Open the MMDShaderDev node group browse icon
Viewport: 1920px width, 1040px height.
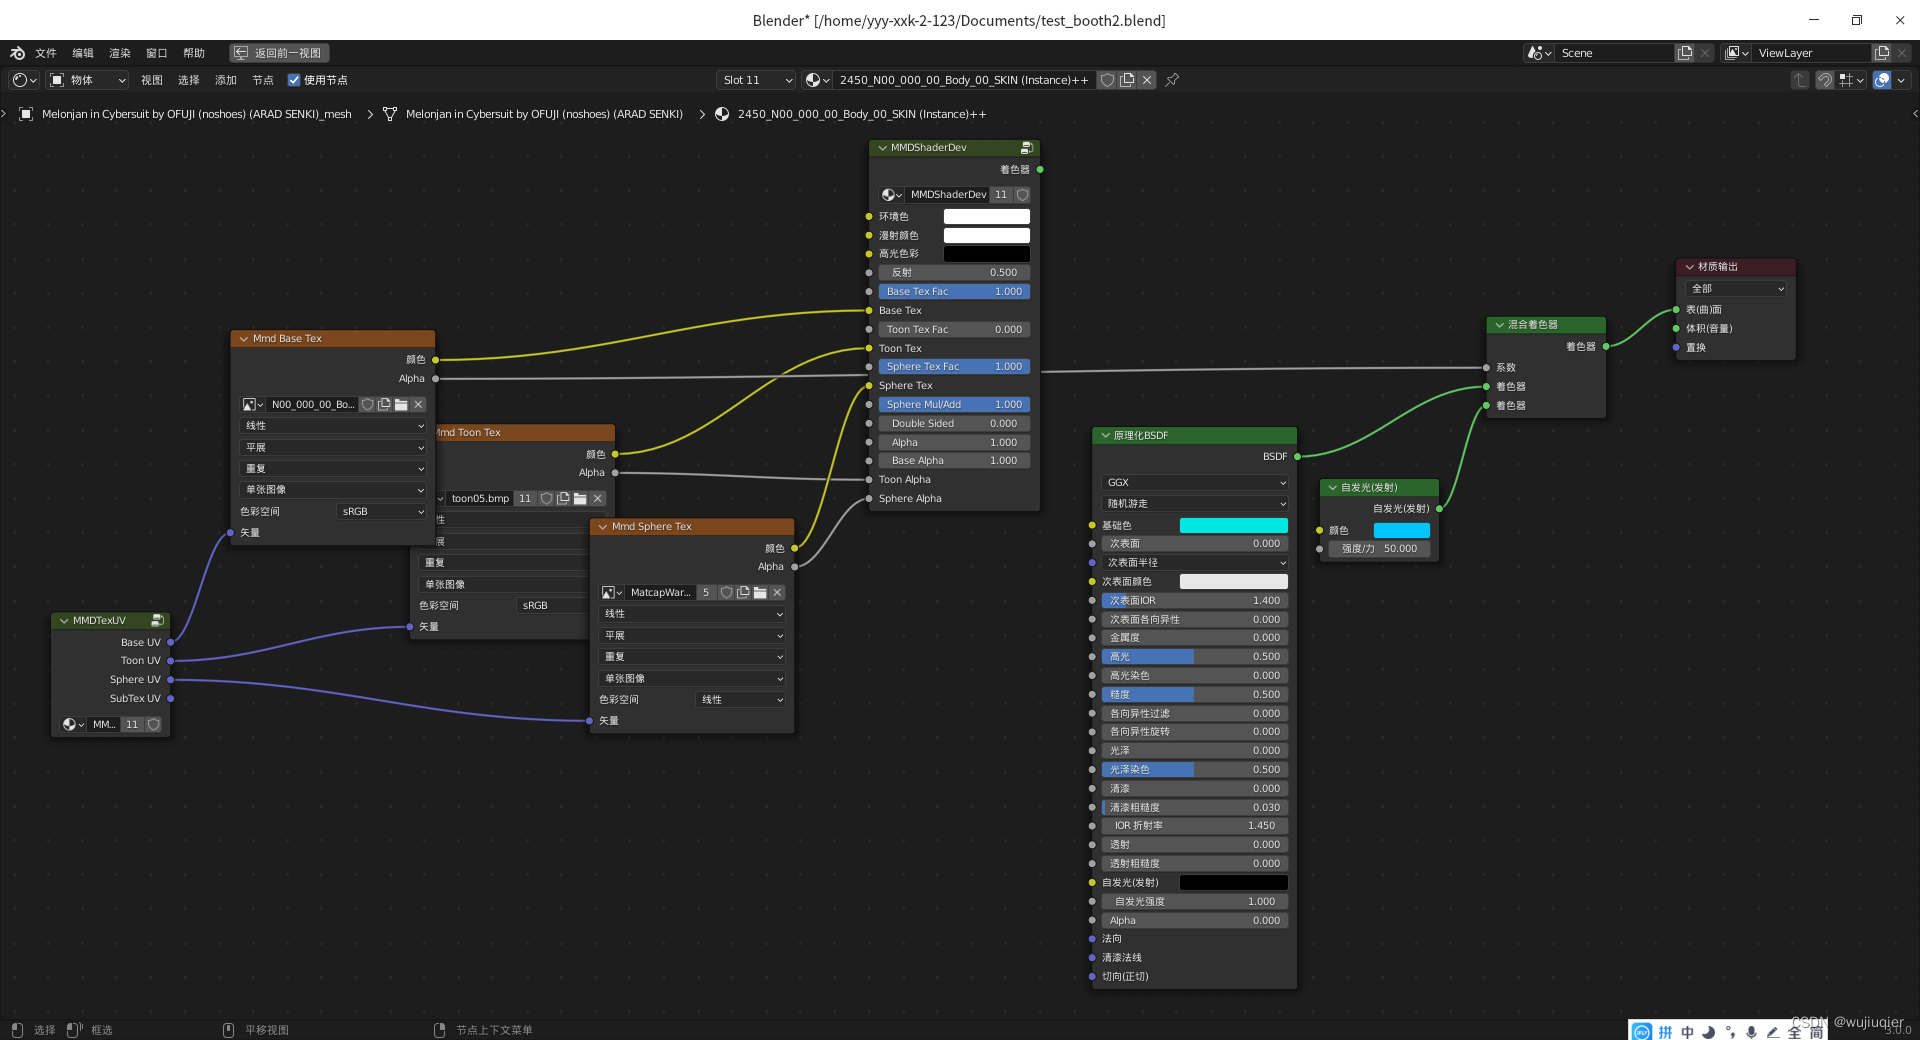coord(891,195)
